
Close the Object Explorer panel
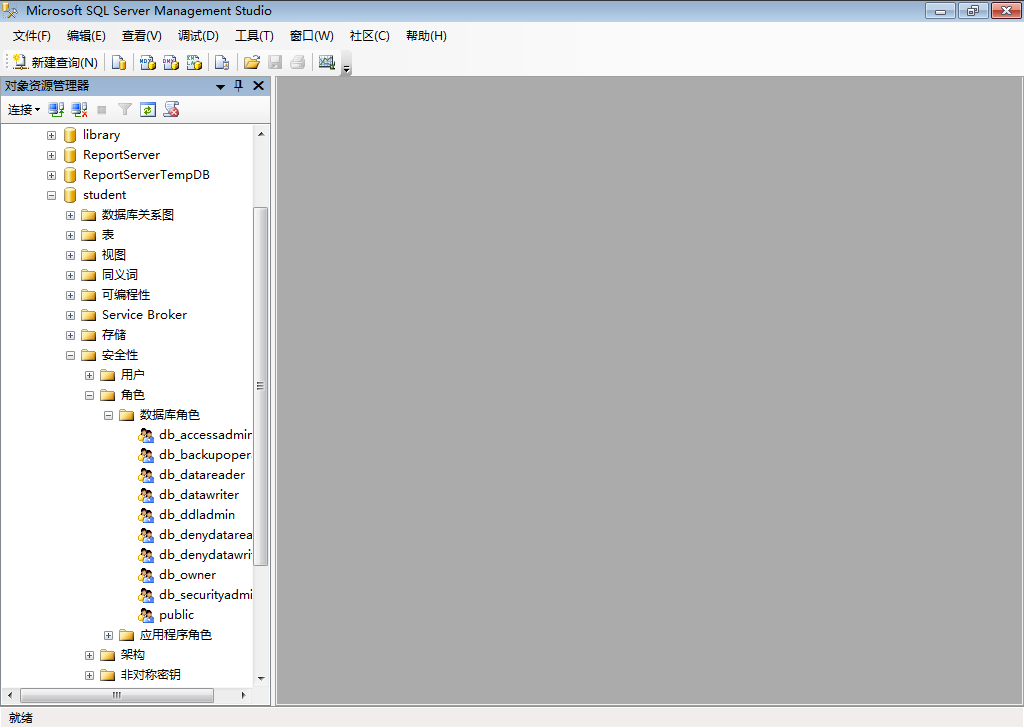[x=259, y=86]
